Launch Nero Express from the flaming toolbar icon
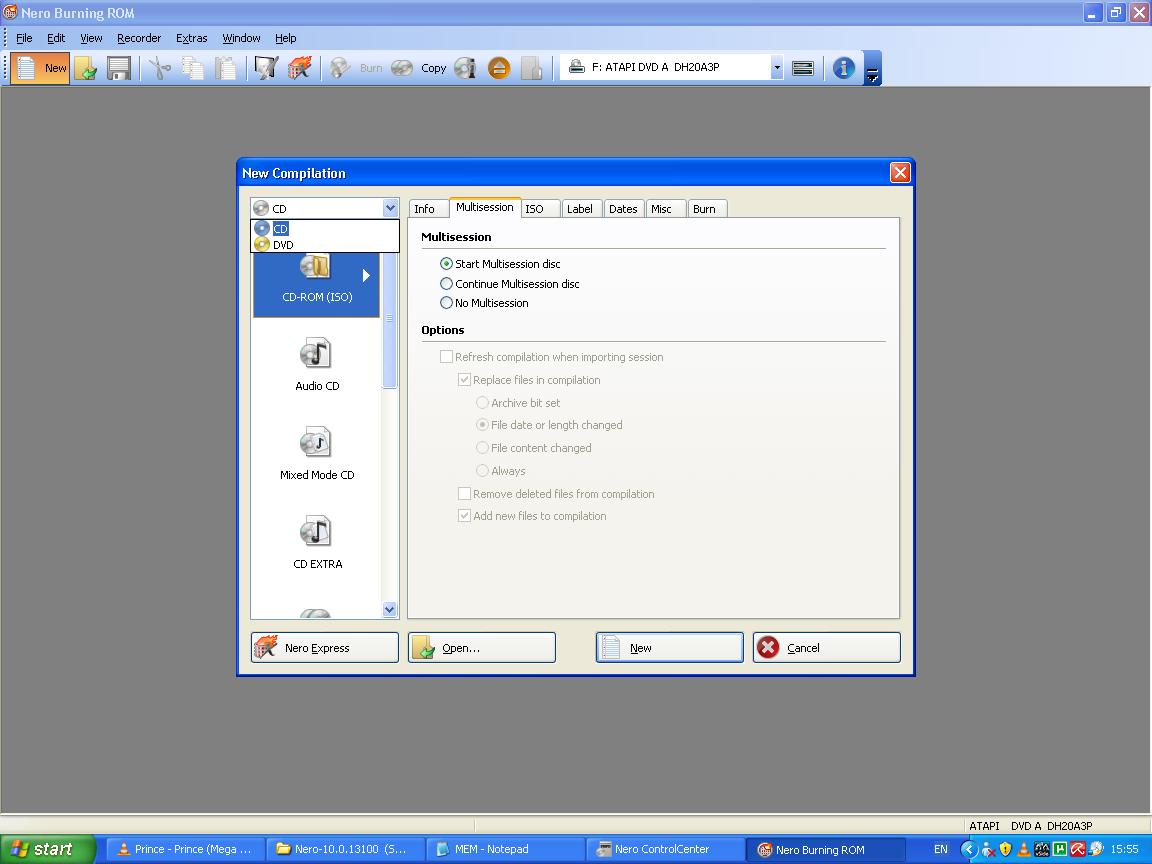 click(x=300, y=68)
